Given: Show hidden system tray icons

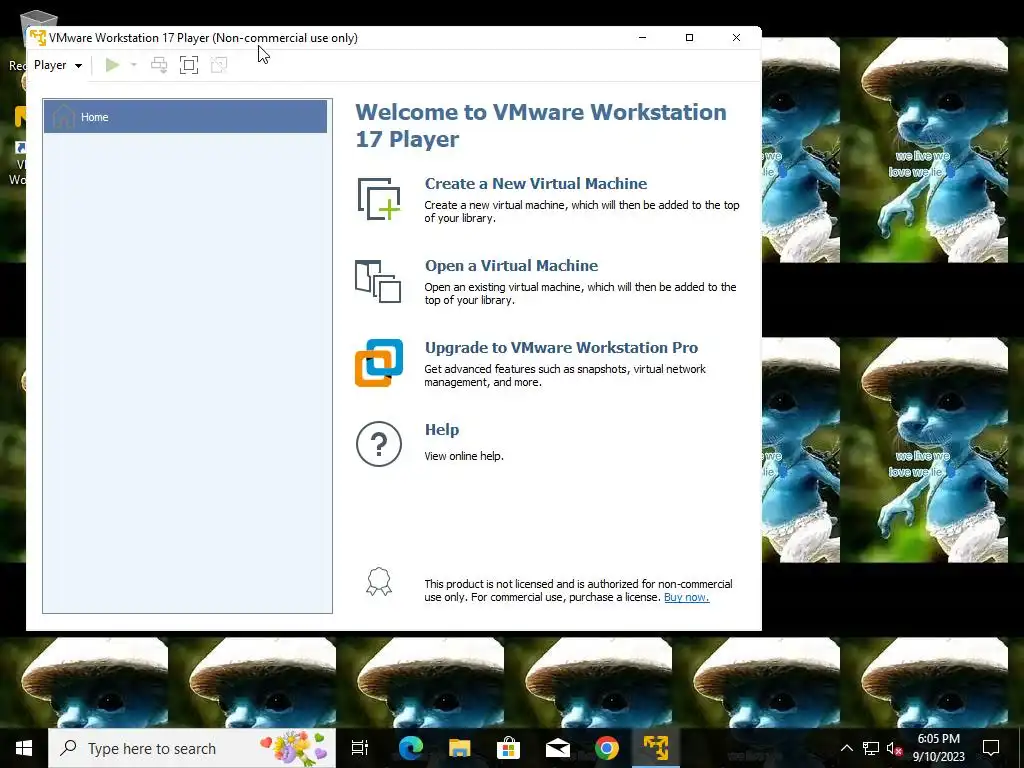Looking at the screenshot, I should tap(846, 748).
